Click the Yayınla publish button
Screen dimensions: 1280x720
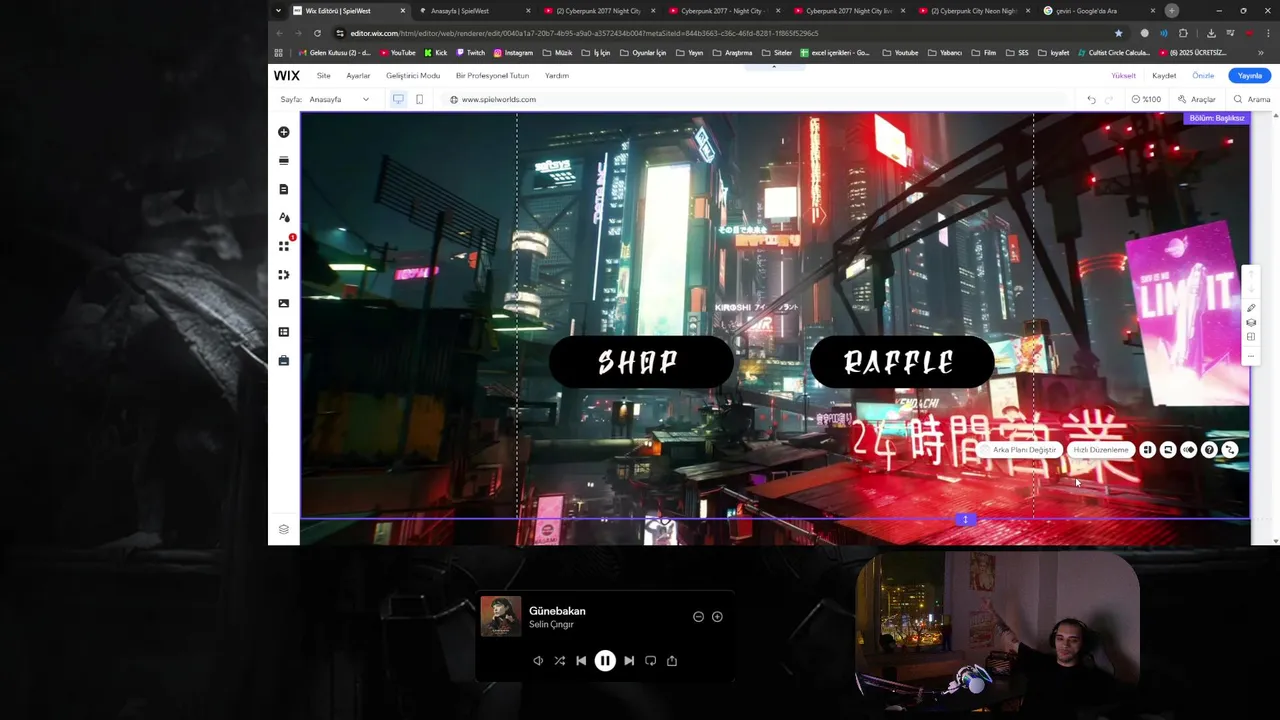point(1250,76)
